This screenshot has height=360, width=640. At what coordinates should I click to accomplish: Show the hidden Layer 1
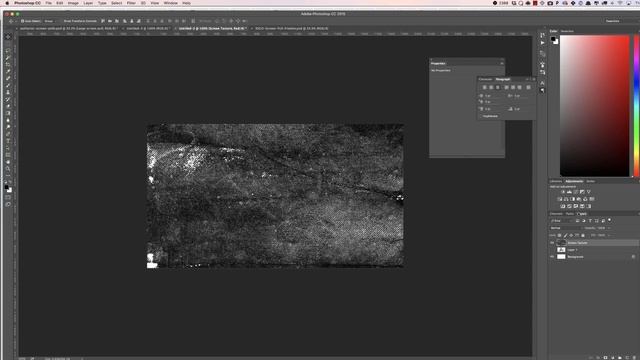click(552, 250)
